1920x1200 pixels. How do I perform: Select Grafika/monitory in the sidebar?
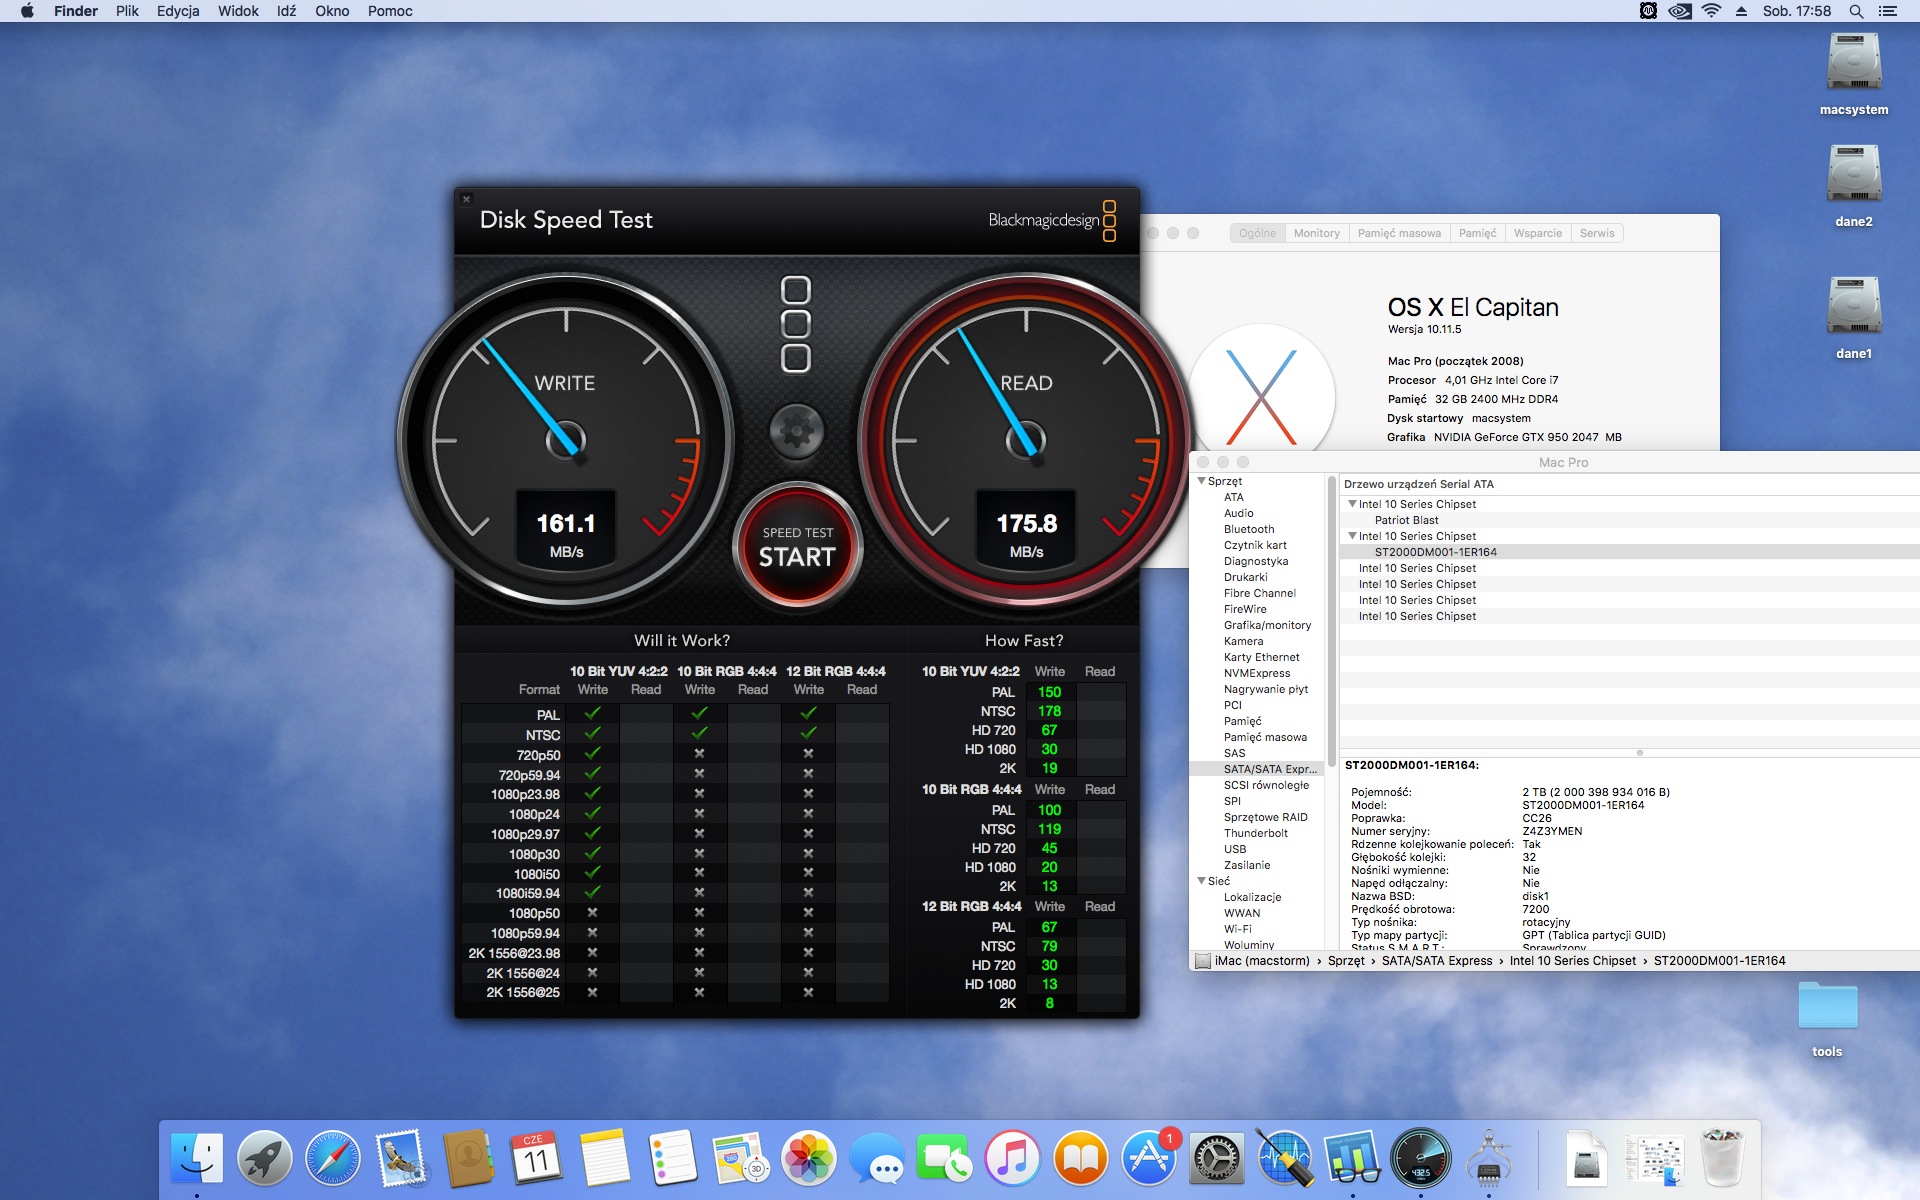tap(1267, 625)
